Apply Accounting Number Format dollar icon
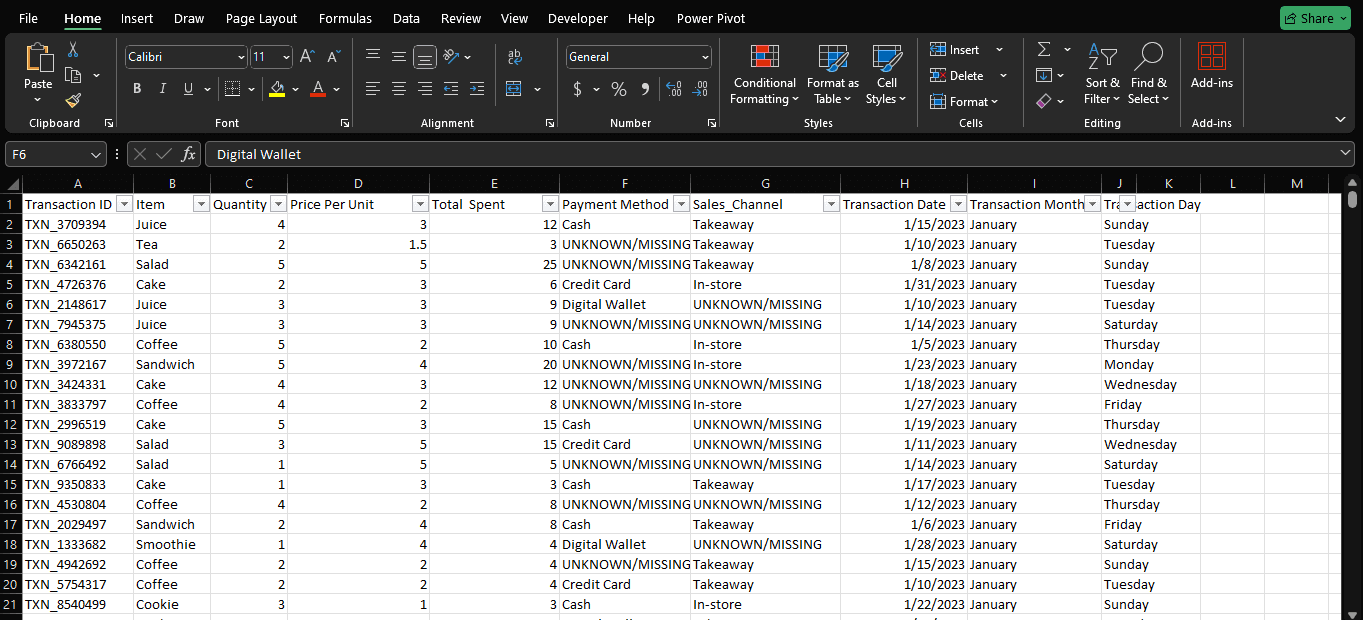Screen dimensions: 1363x620 click(577, 89)
